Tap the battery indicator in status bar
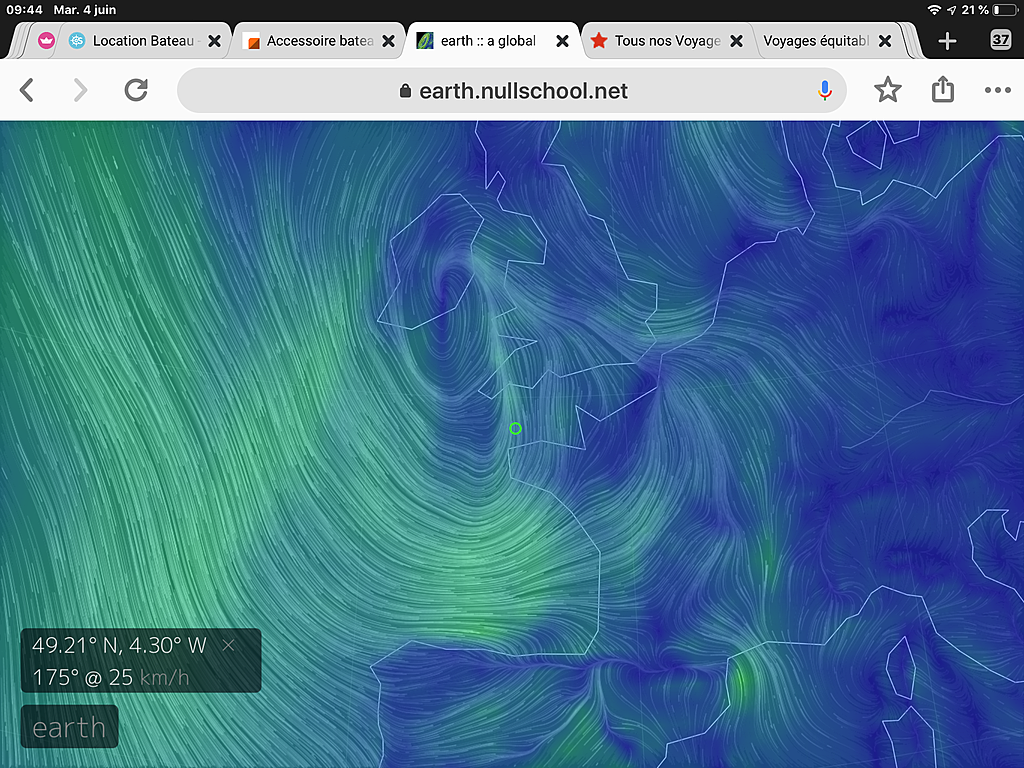Image resolution: width=1024 pixels, height=768 pixels. 1004,10
